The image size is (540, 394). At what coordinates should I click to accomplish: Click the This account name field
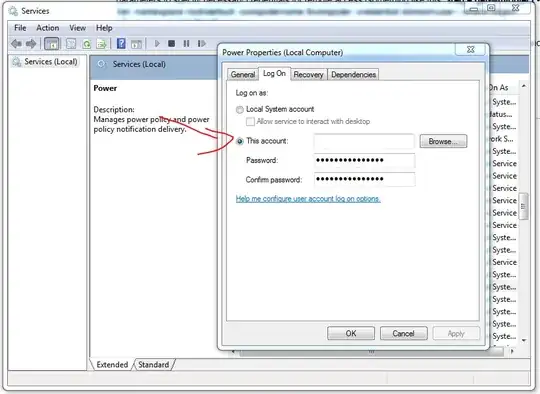(x=364, y=141)
